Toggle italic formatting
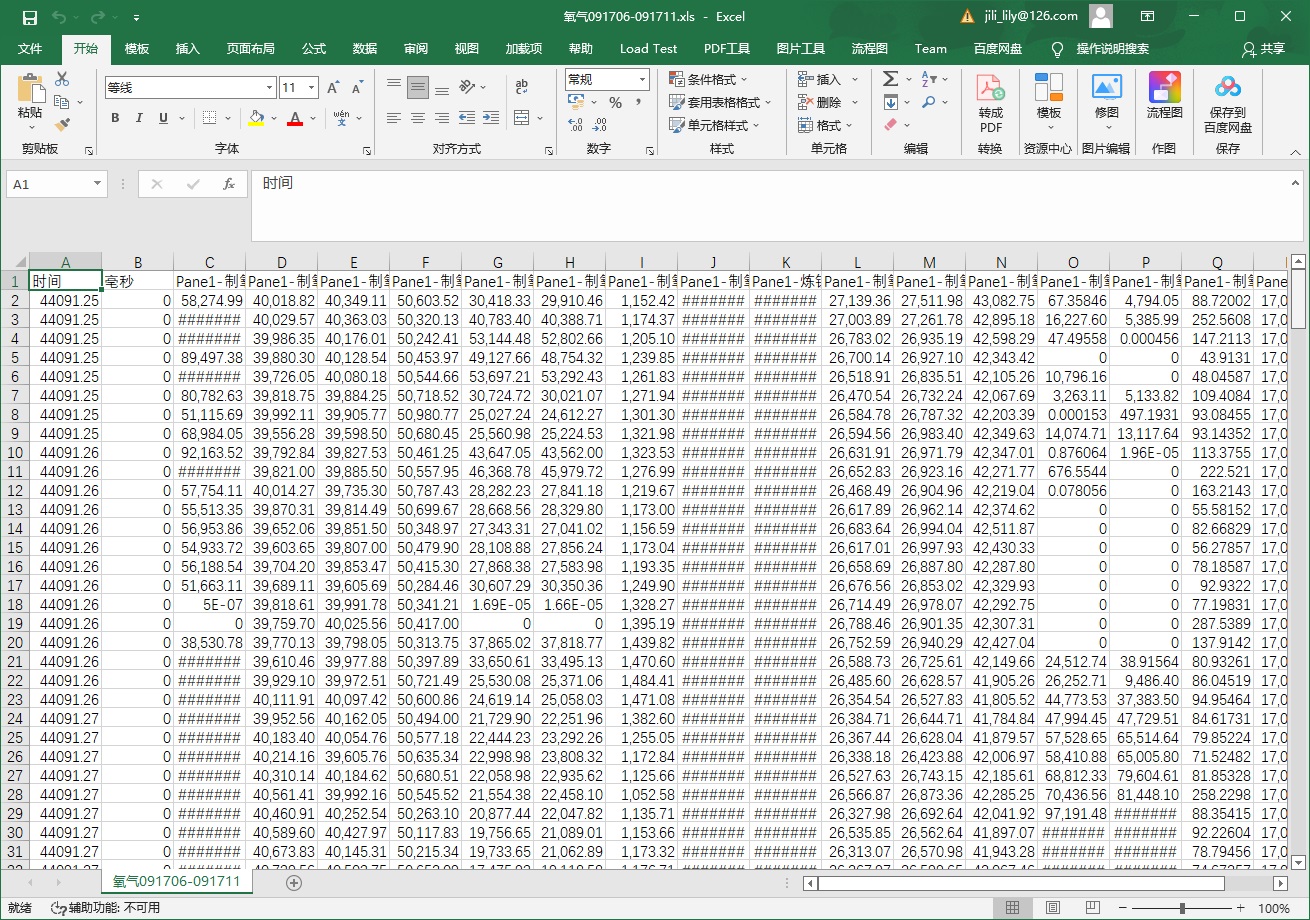1310x920 pixels. pyautogui.click(x=139, y=118)
